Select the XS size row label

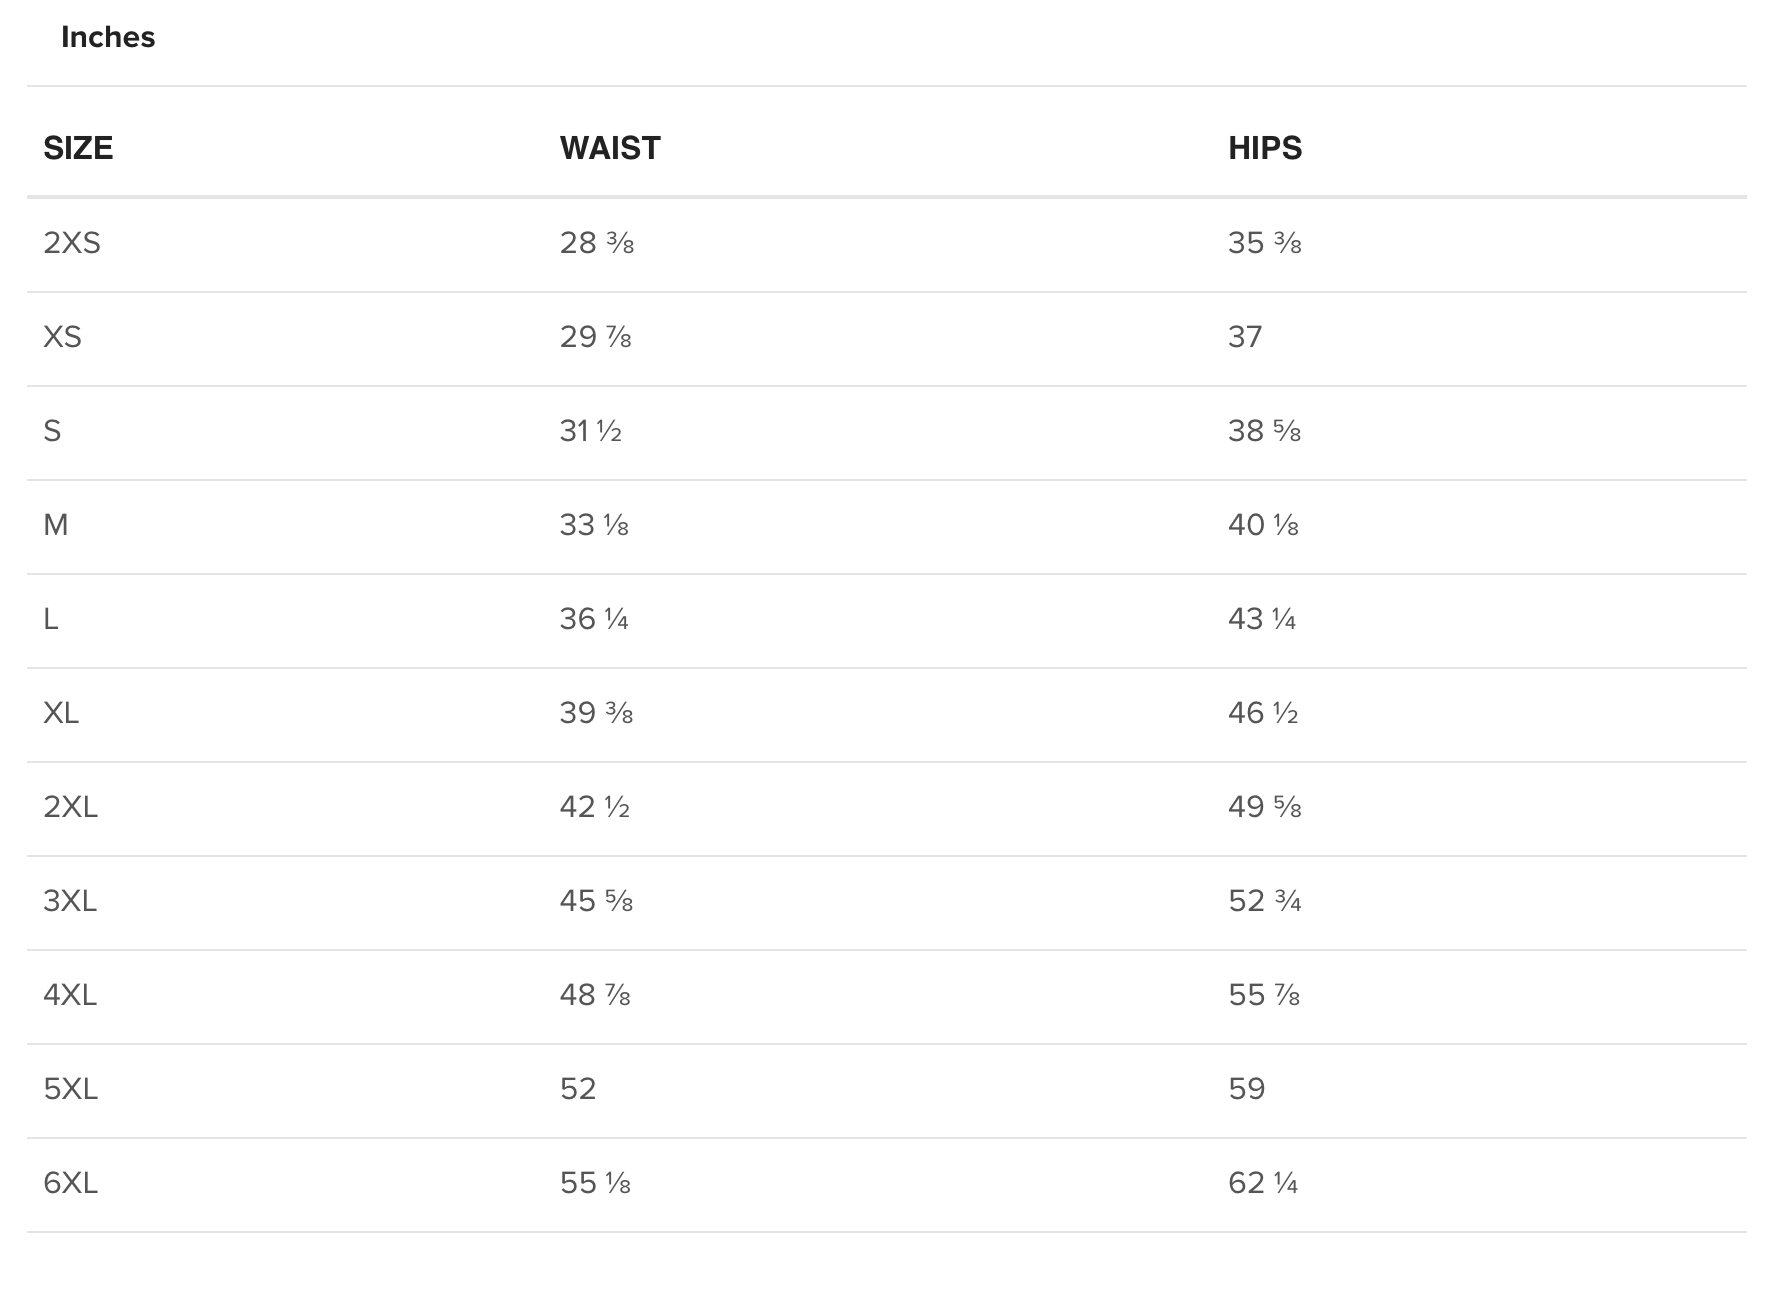click(x=62, y=337)
